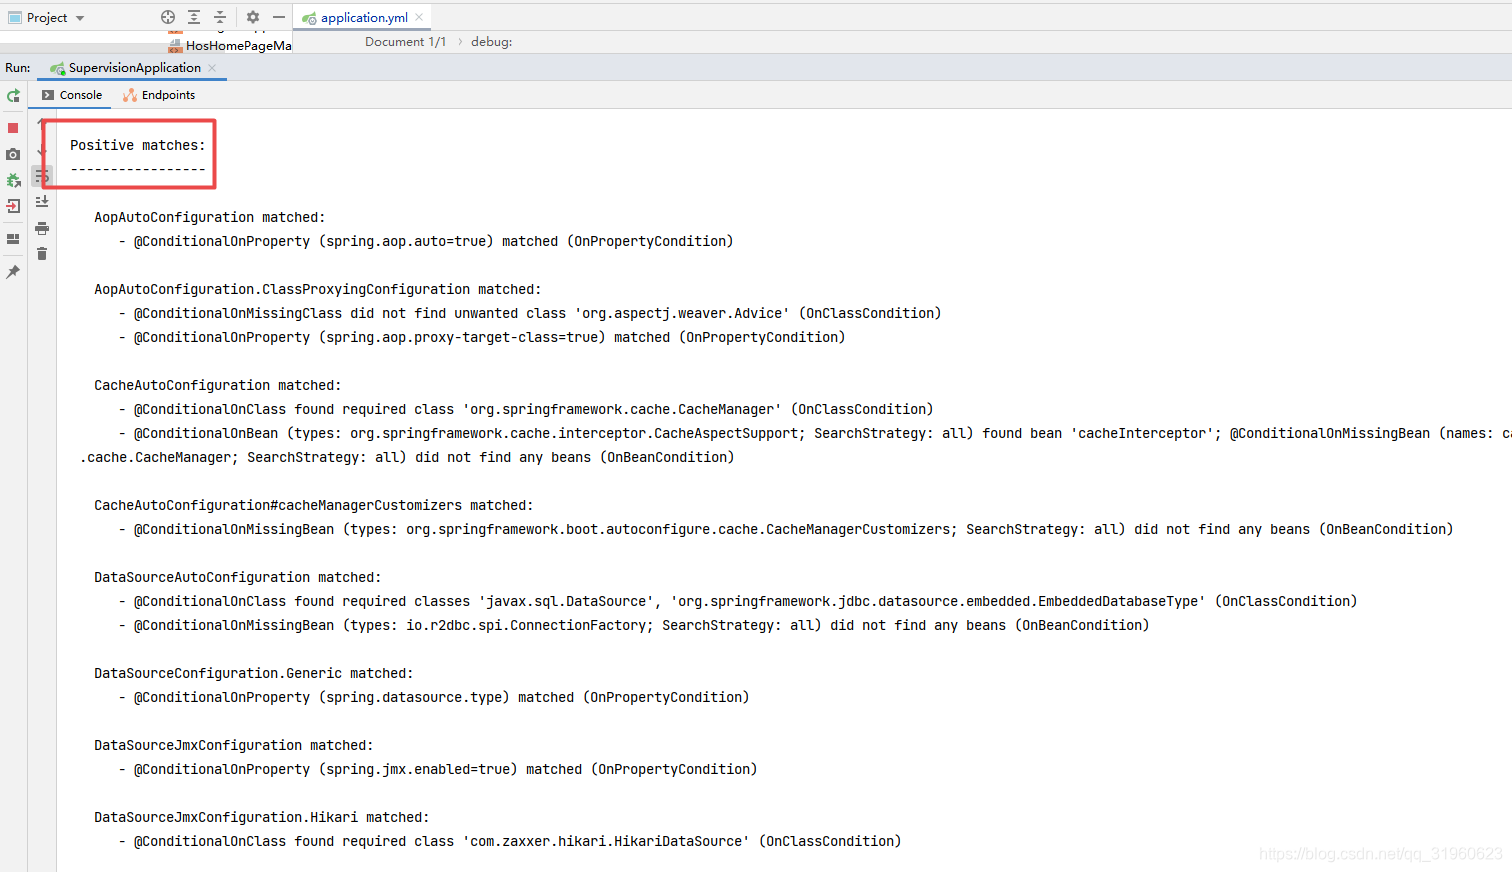Click the CacheManagerCustomizers ConditionalOnMissingBean line

coord(786,529)
